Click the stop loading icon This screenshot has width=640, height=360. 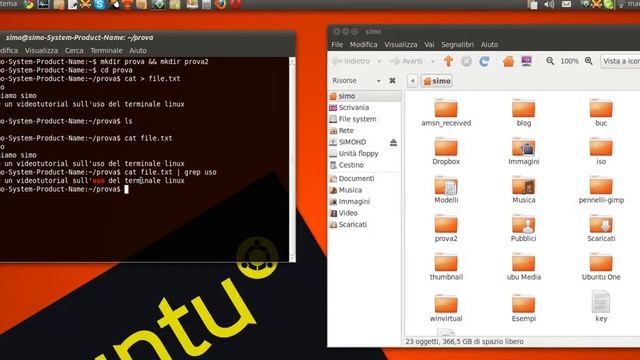(x=466, y=61)
